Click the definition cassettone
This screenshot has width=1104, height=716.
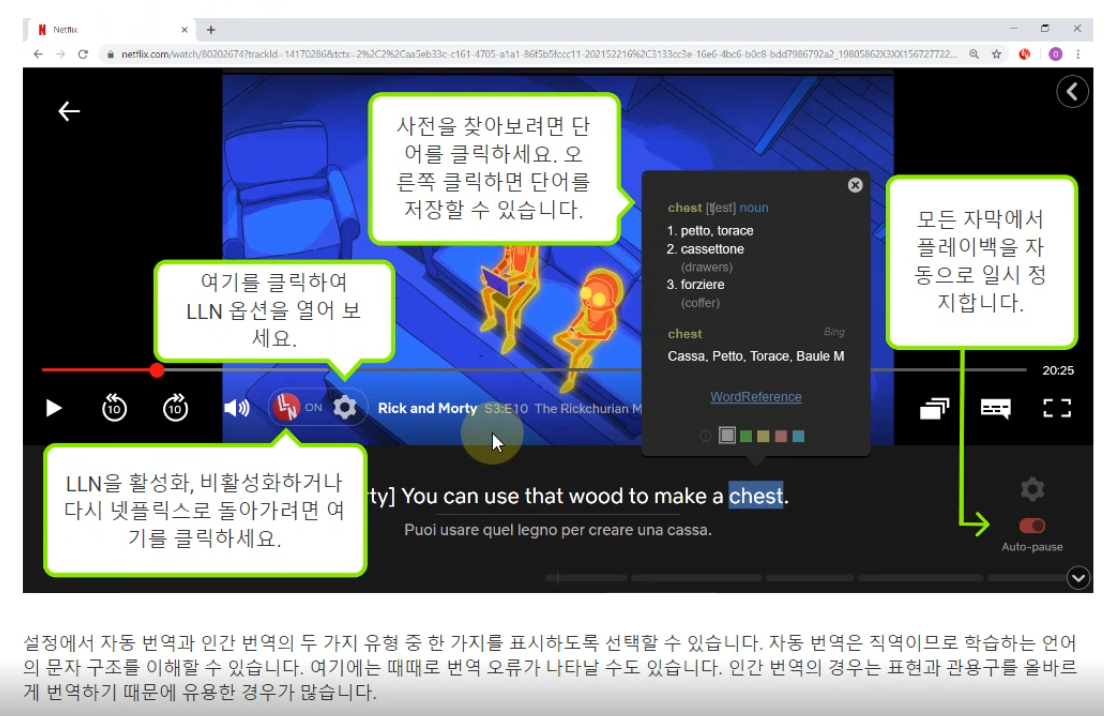coord(712,249)
